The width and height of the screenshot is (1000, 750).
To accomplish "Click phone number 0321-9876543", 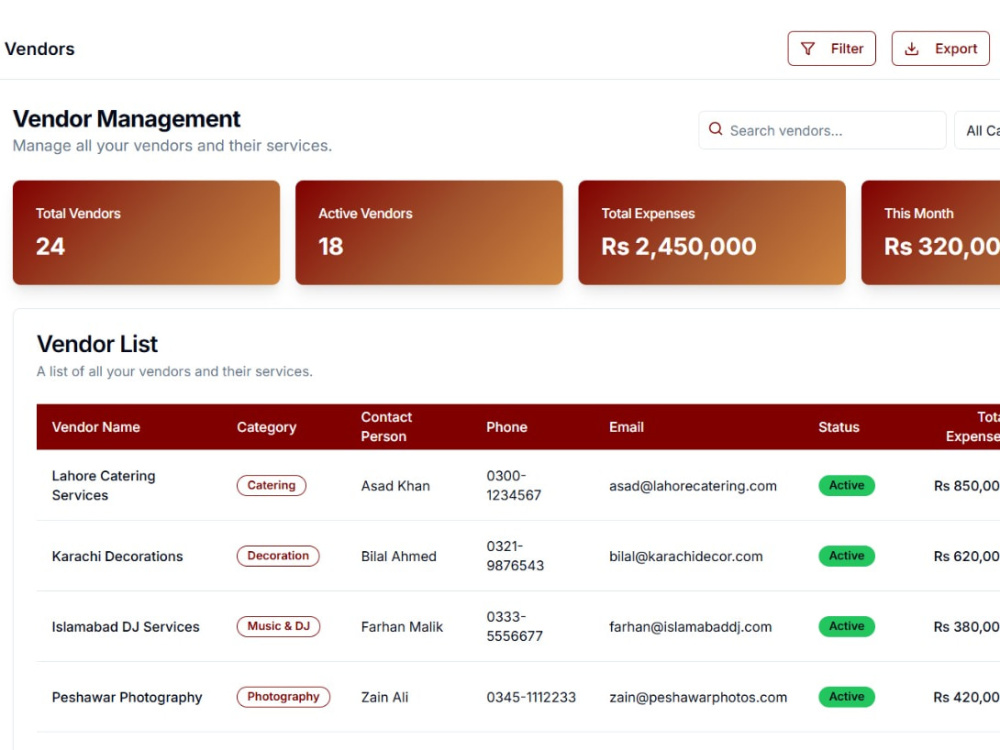I will coord(515,556).
